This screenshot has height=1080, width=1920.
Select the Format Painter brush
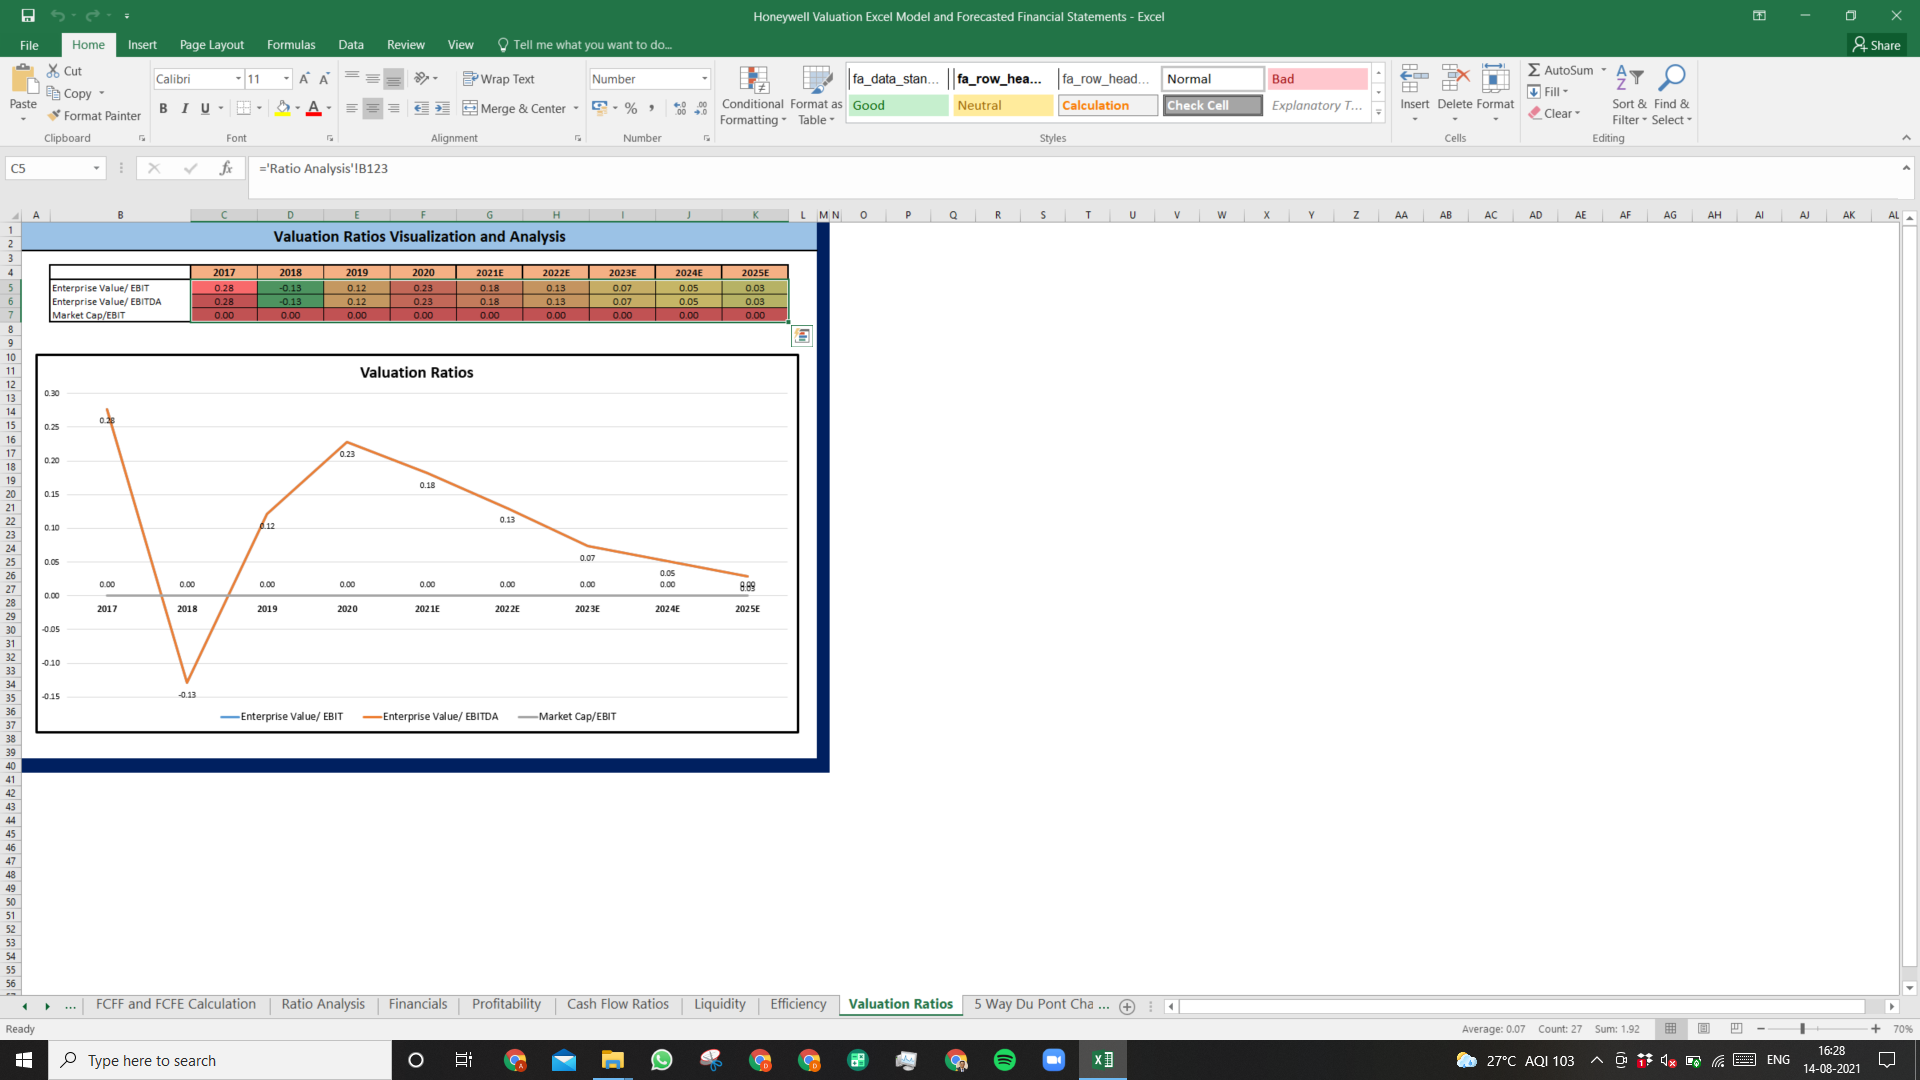[x=54, y=116]
